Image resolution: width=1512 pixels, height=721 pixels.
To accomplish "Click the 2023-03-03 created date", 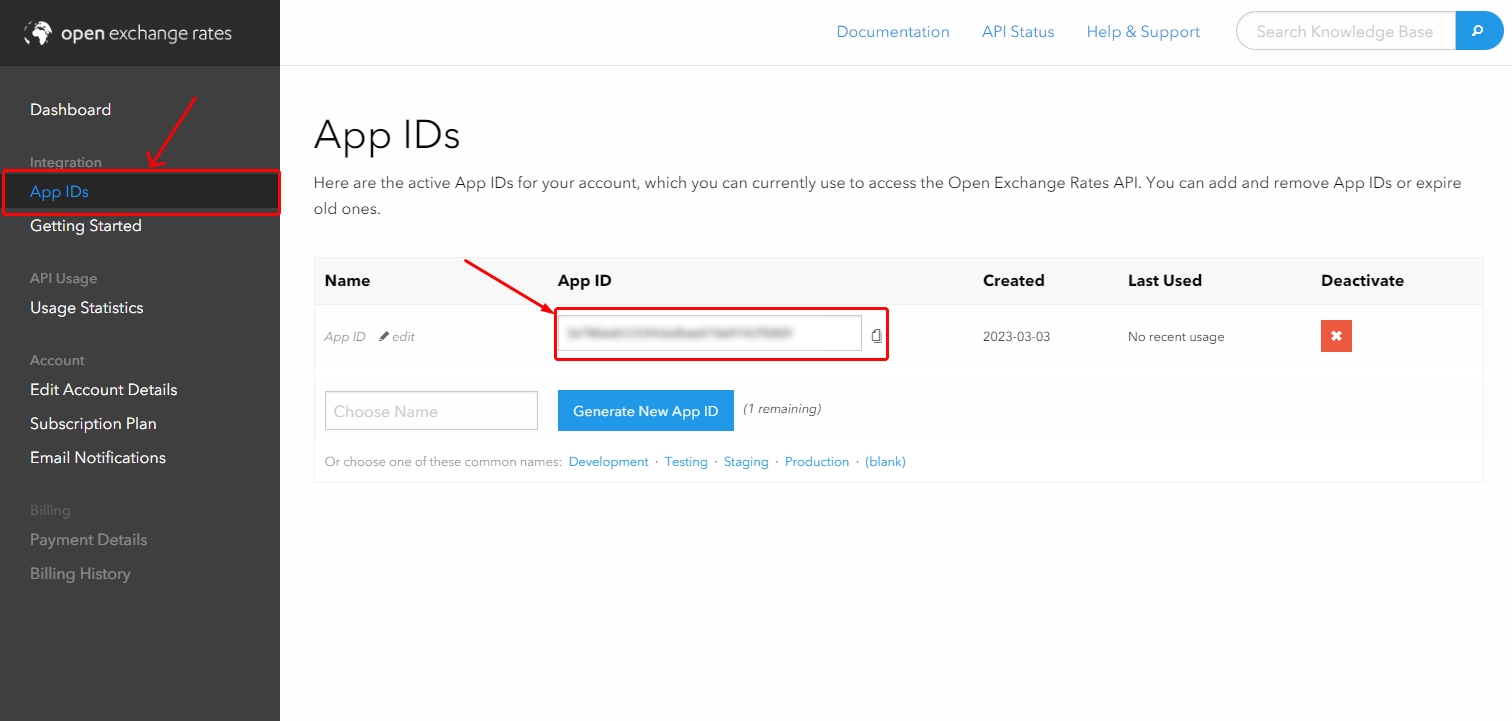I will (x=1017, y=337).
